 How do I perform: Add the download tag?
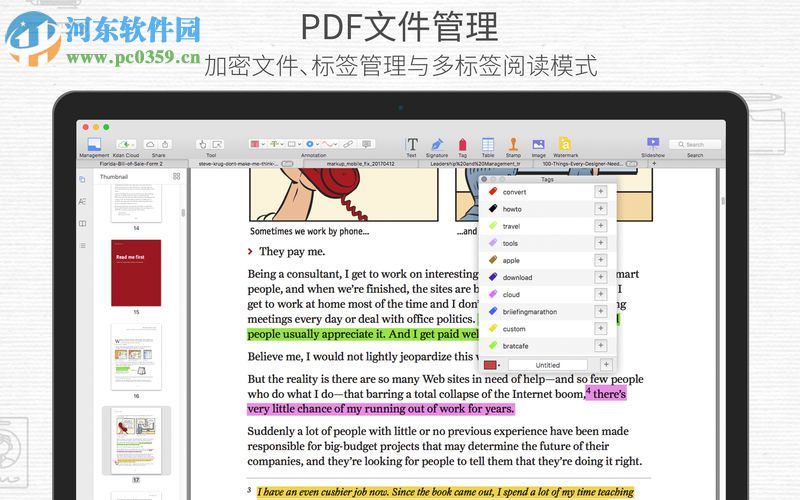[601, 277]
